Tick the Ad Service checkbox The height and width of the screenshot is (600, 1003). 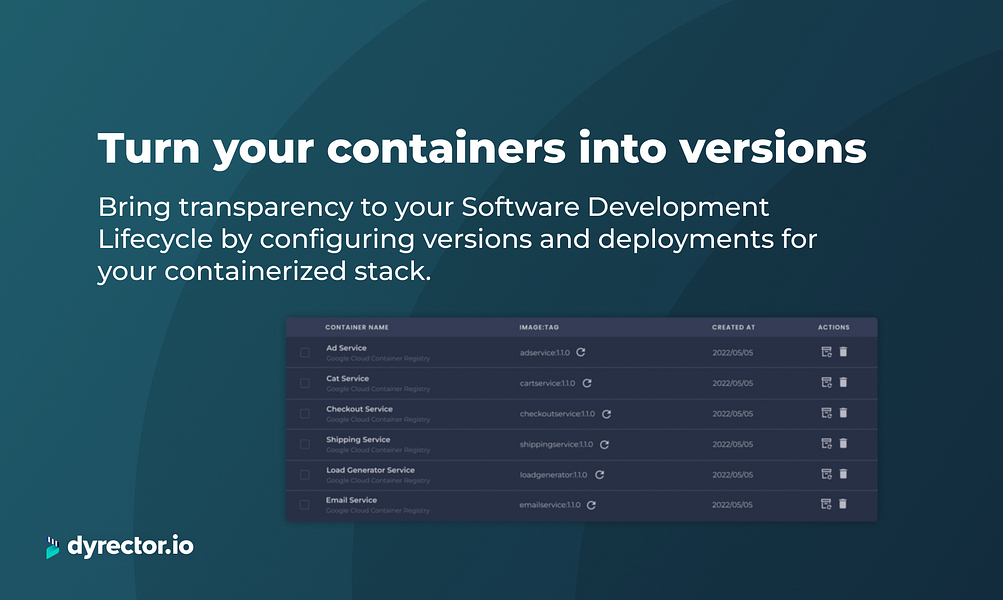(x=304, y=353)
